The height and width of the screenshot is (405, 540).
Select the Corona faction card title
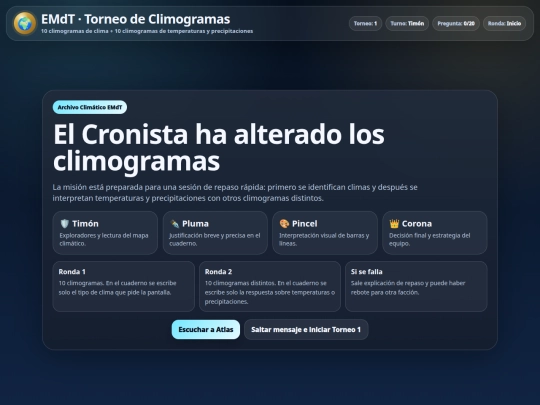coord(417,224)
